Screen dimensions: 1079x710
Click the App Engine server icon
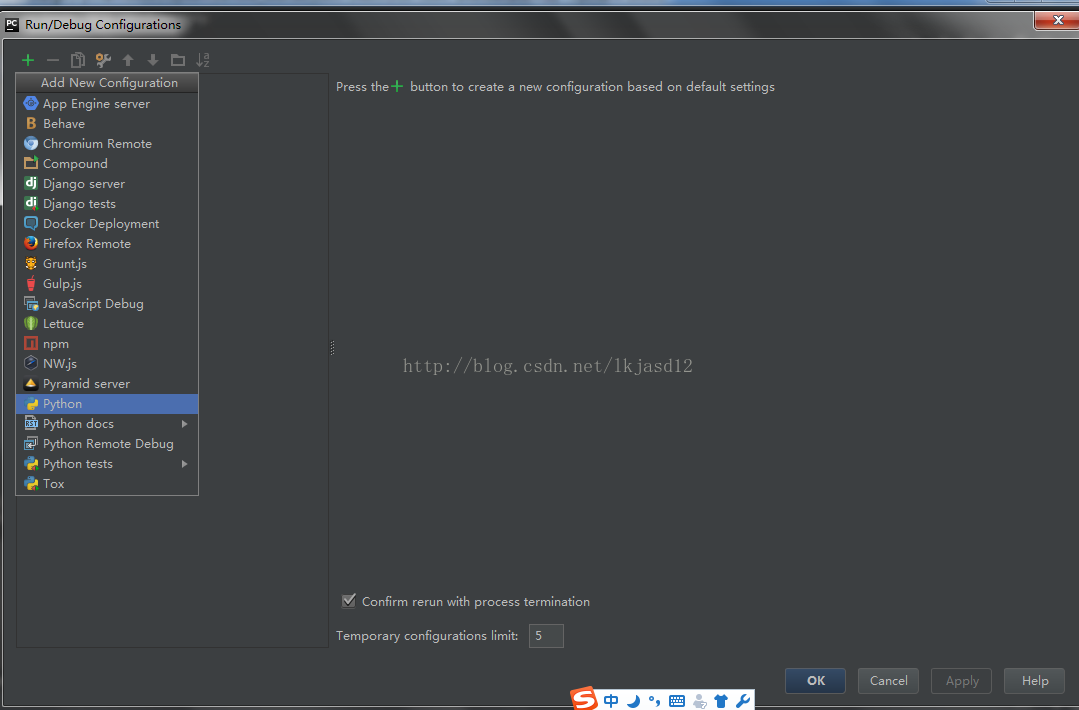pyautogui.click(x=31, y=104)
